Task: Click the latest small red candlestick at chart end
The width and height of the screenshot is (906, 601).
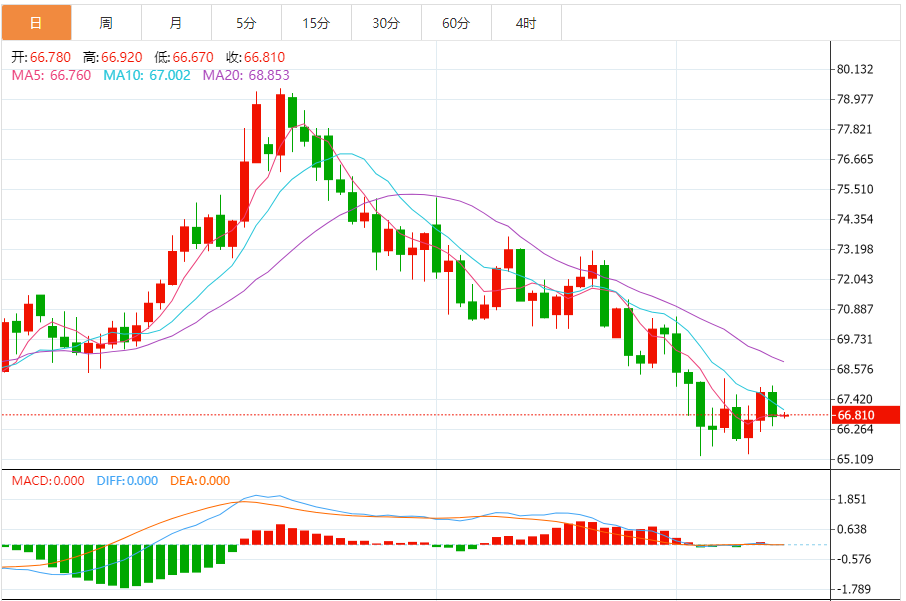Action: pos(785,415)
